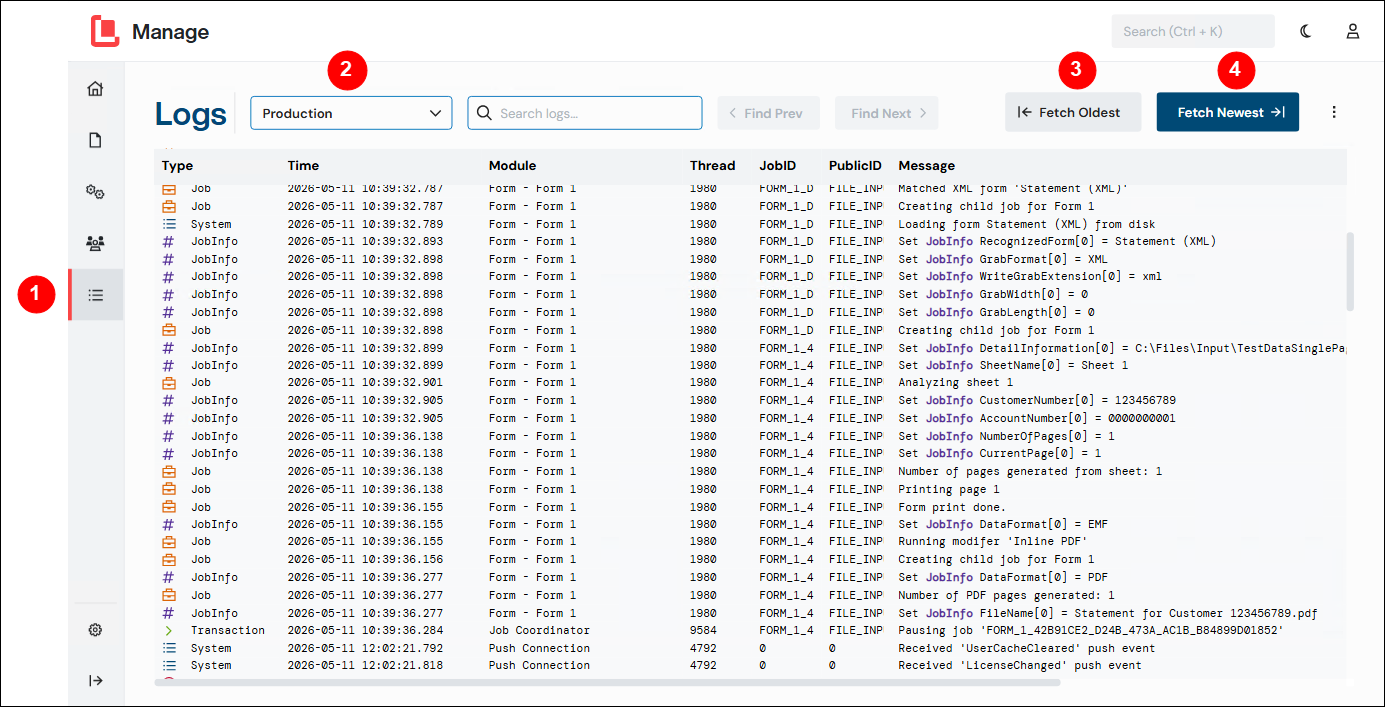Click the red Manage logo
1385x707 pixels.
(x=105, y=31)
